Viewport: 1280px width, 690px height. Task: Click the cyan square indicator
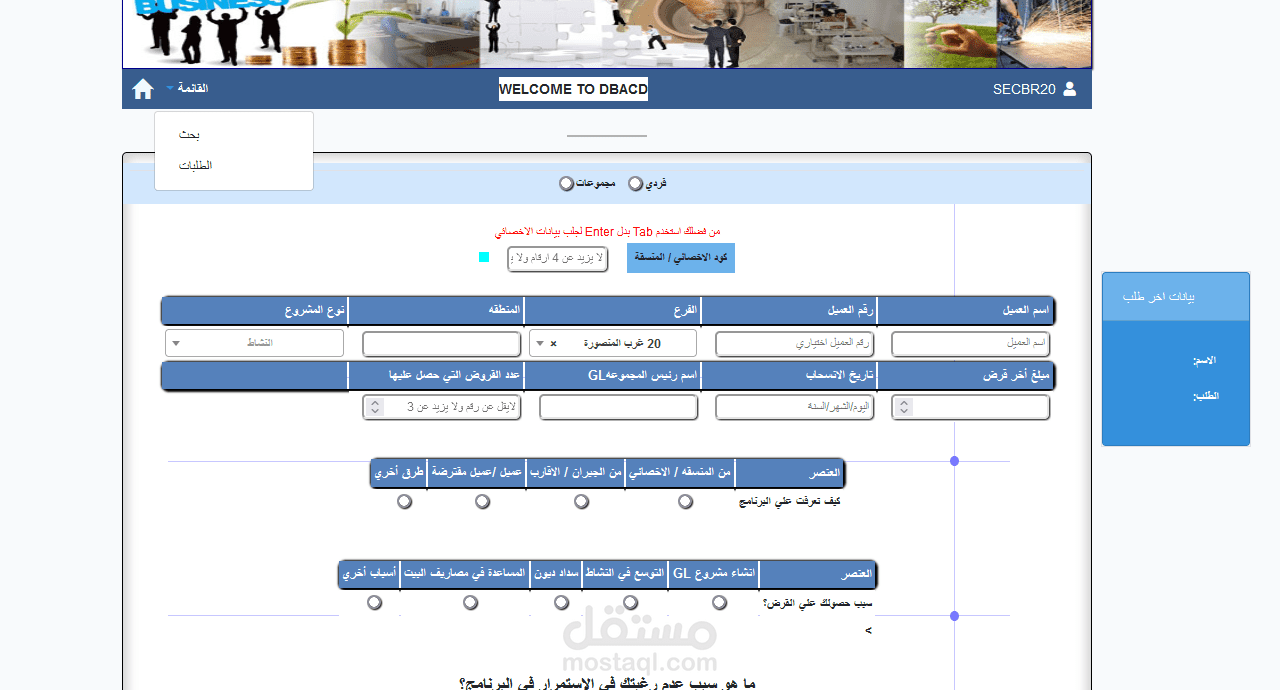tap(484, 257)
